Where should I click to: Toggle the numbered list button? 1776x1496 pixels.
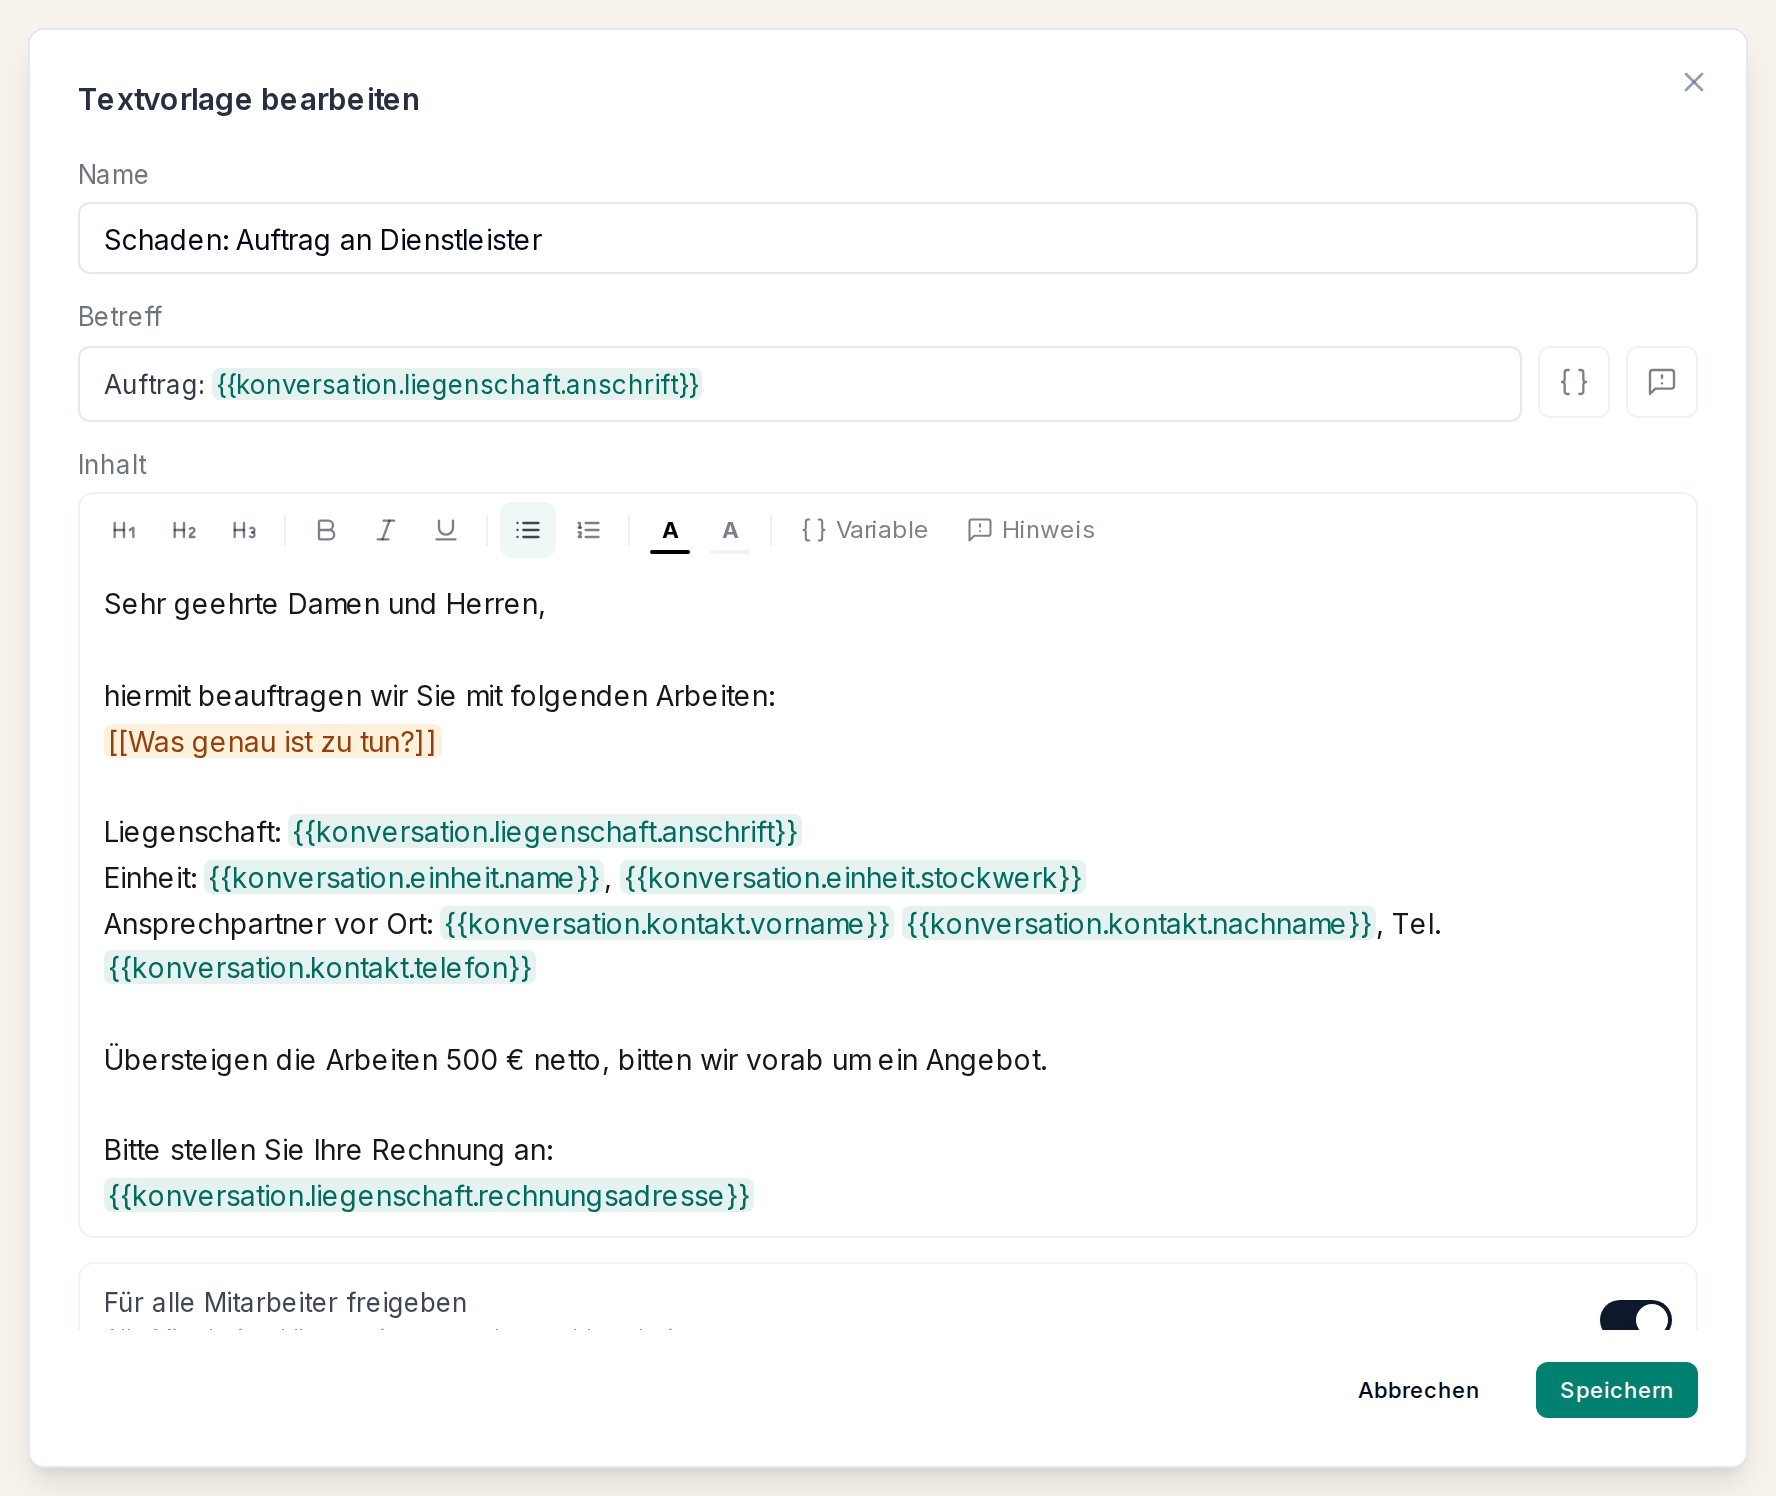(588, 530)
